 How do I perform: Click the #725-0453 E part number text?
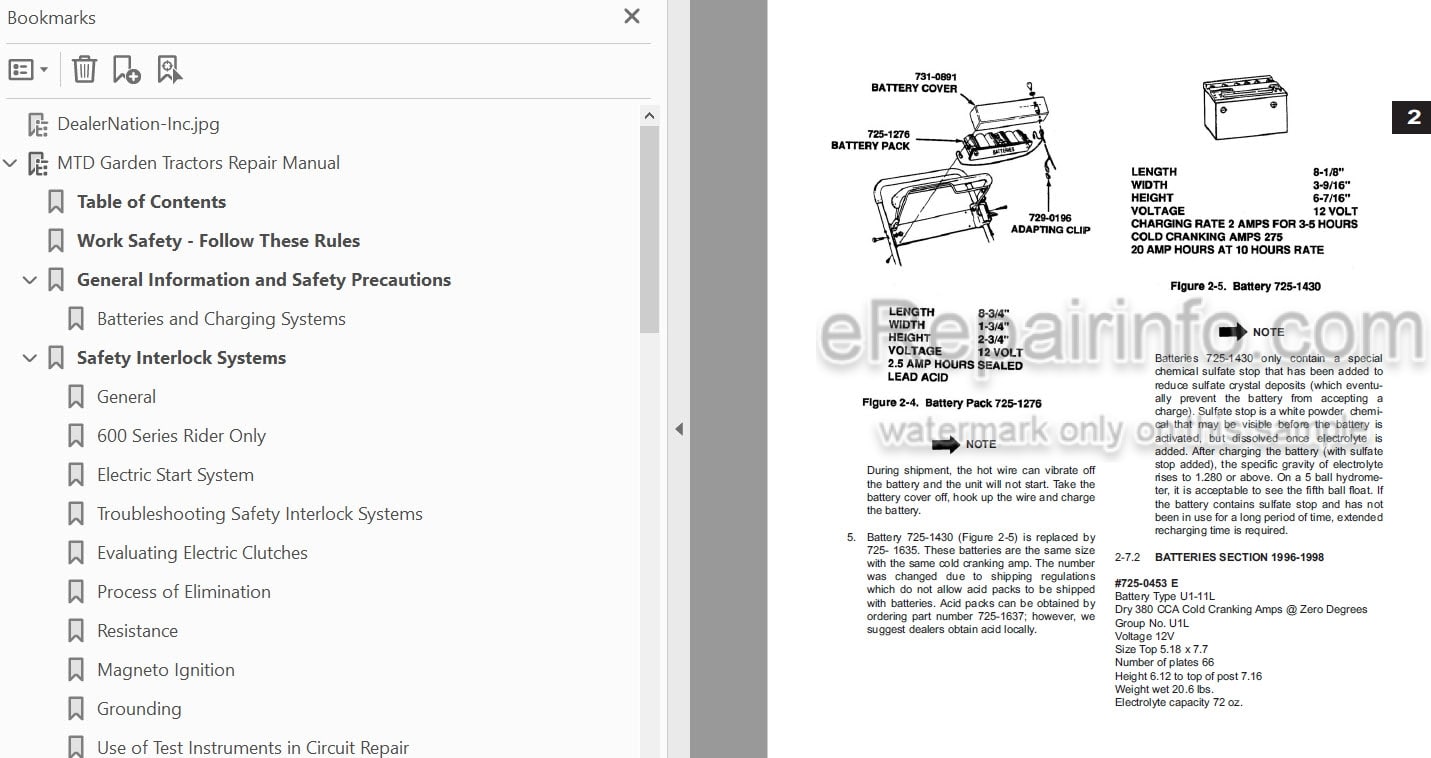pyautogui.click(x=1146, y=582)
